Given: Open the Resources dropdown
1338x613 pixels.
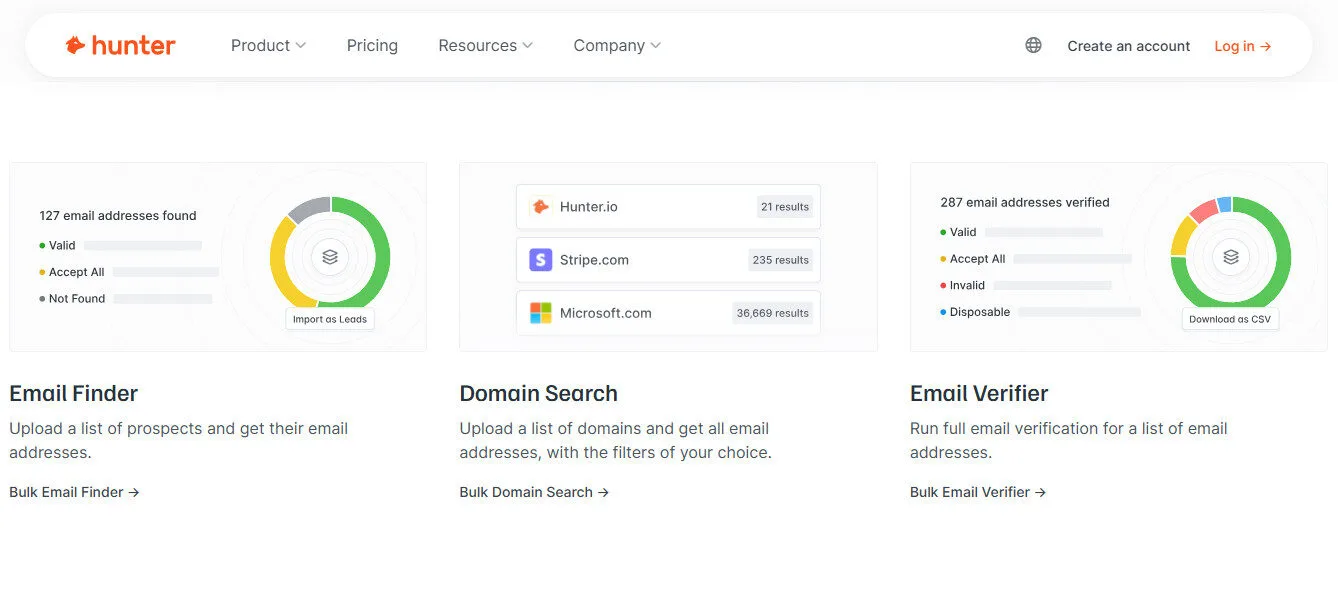Looking at the screenshot, I should [x=484, y=45].
